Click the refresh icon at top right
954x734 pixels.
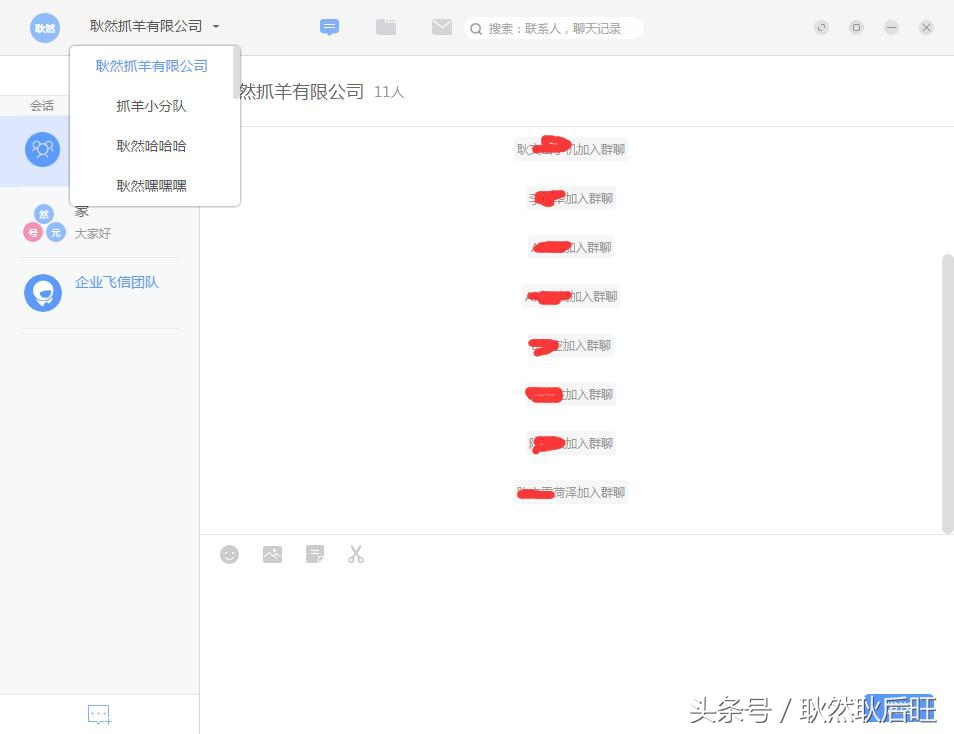[820, 27]
